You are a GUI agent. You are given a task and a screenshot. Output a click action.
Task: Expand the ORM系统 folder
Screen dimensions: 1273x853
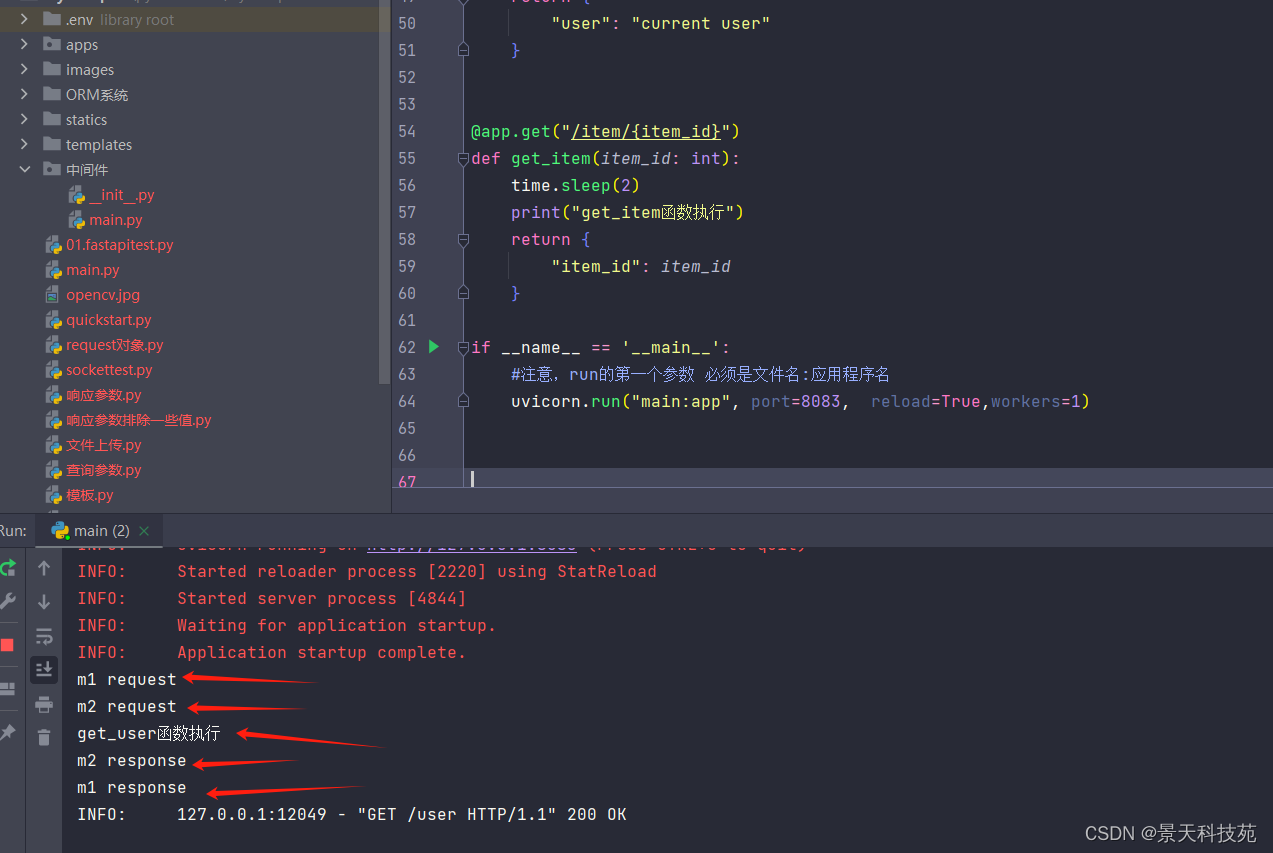tap(24, 94)
